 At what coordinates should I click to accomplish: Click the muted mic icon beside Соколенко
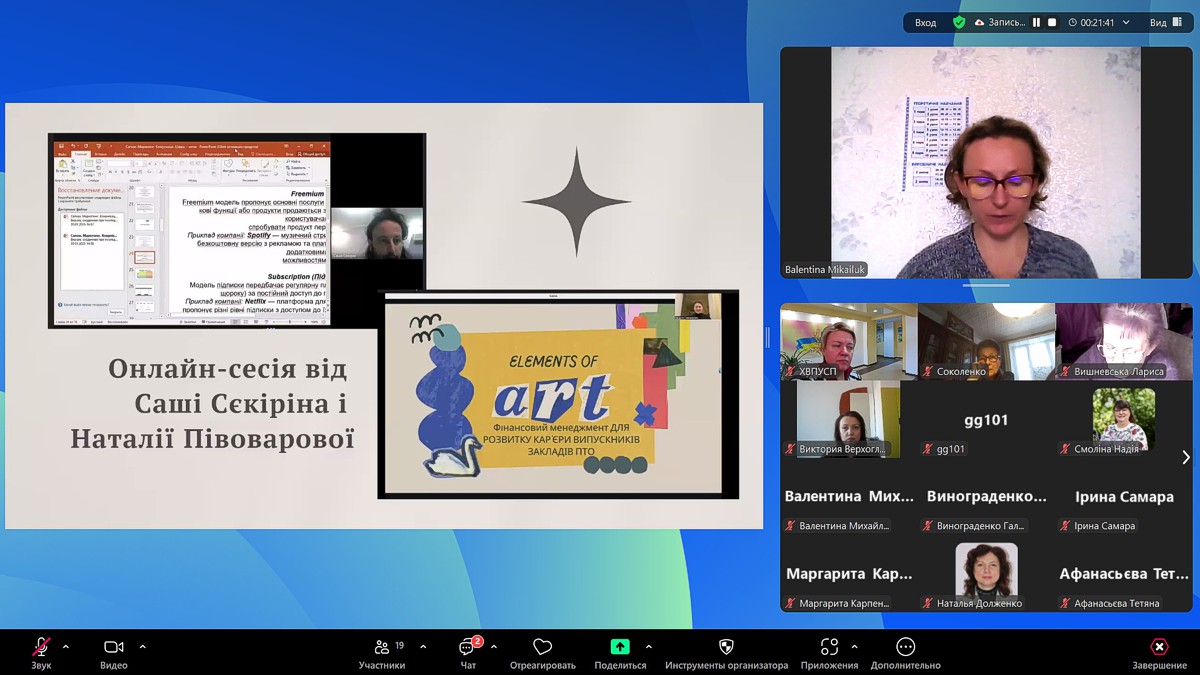[x=928, y=371]
